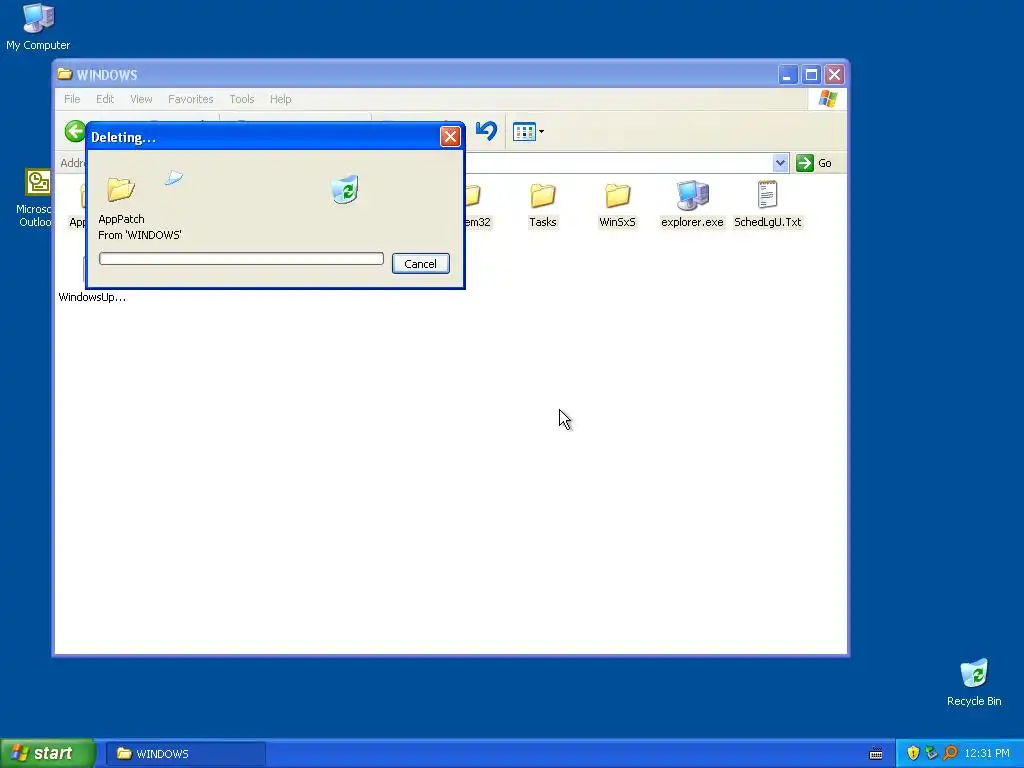The width and height of the screenshot is (1024, 768).
Task: Click the deleting progress bar
Action: 241,259
